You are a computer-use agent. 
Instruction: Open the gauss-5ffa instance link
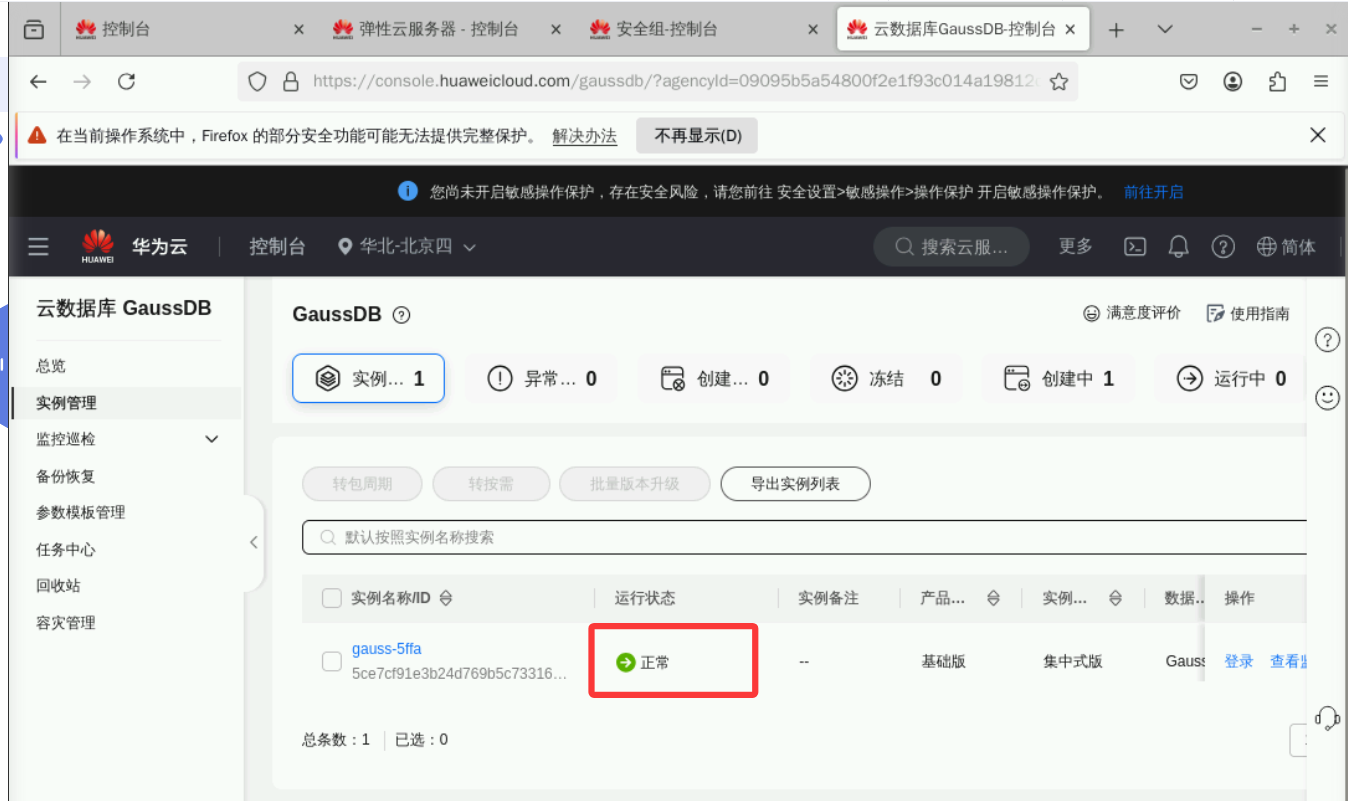[387, 649]
